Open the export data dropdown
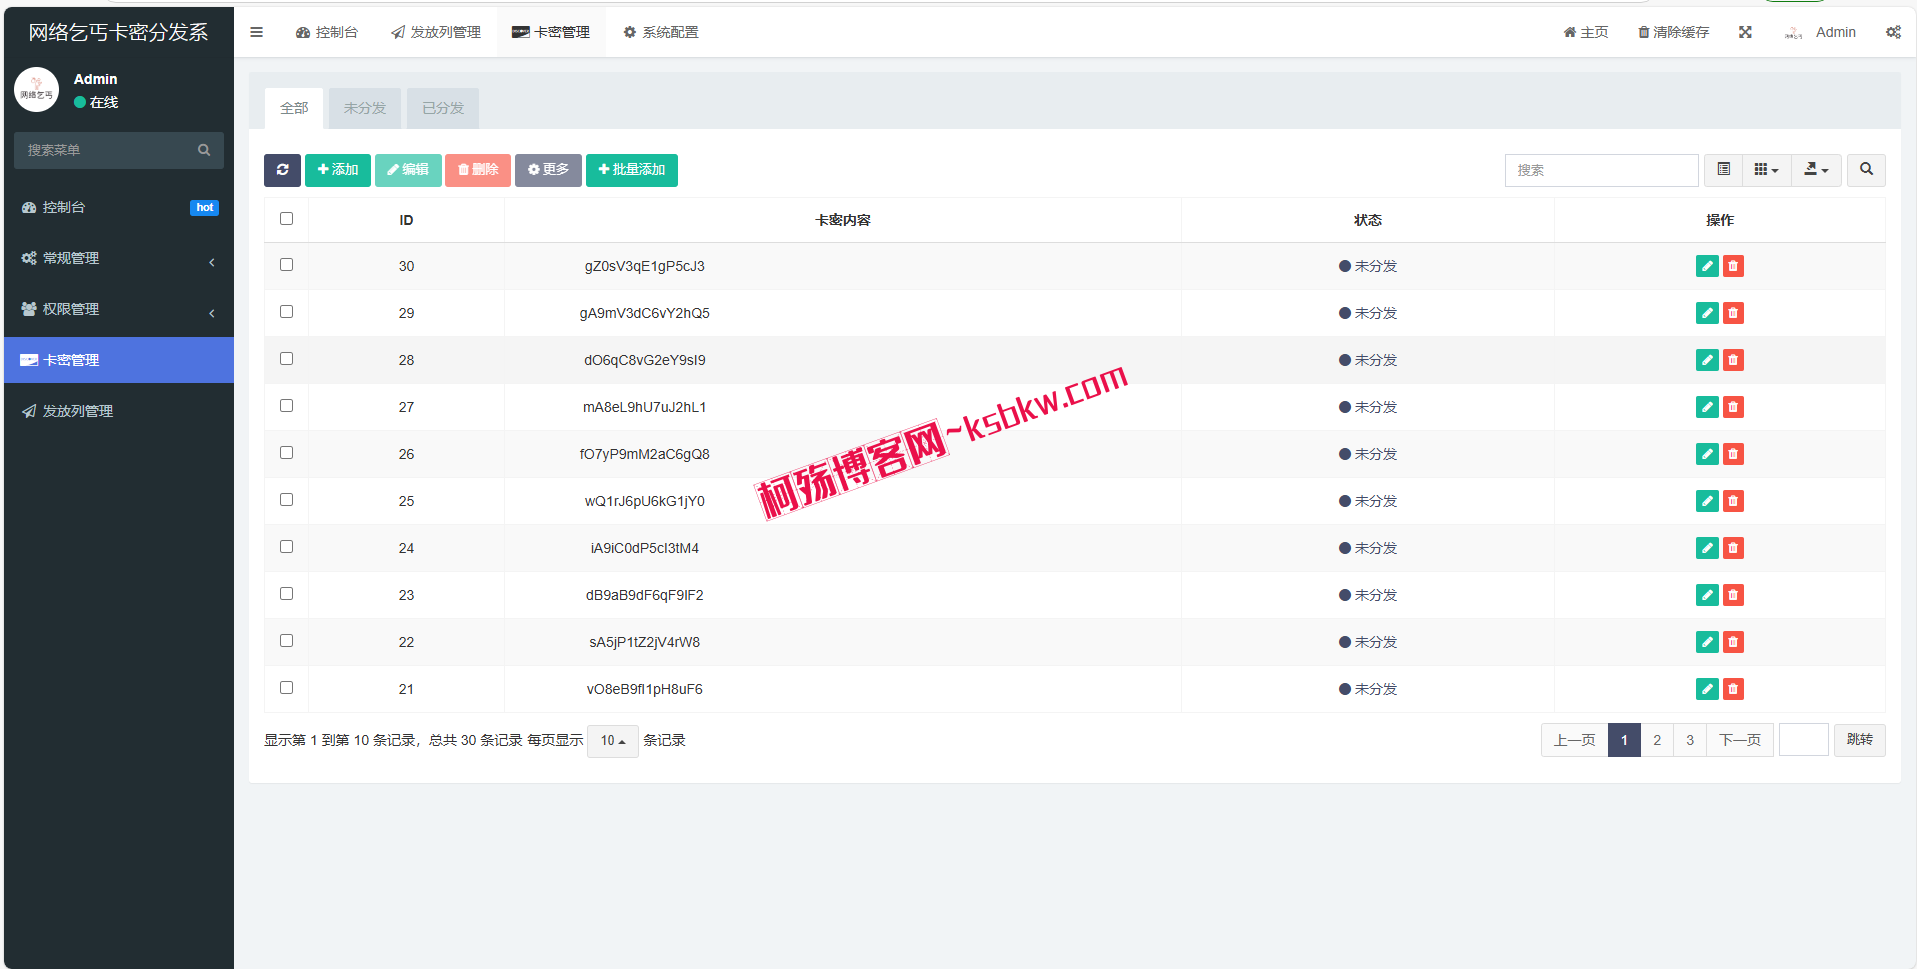This screenshot has height=969, width=1917. (1816, 170)
